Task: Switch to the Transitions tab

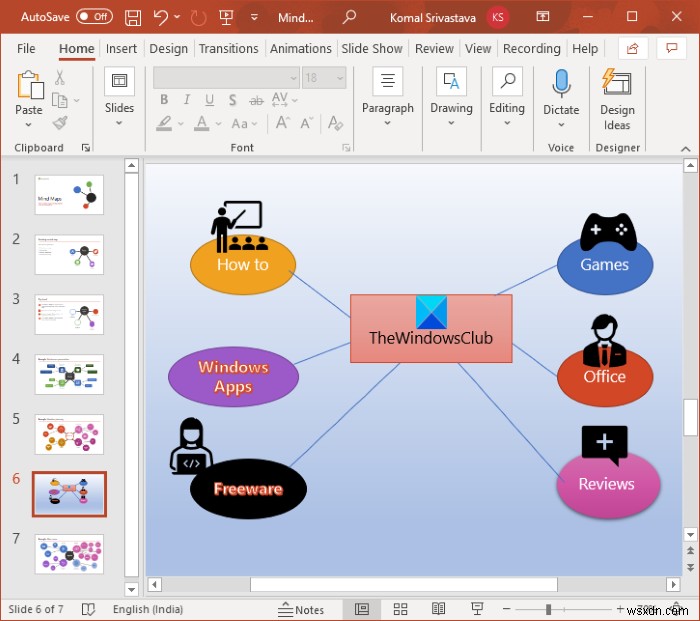Action: (228, 48)
